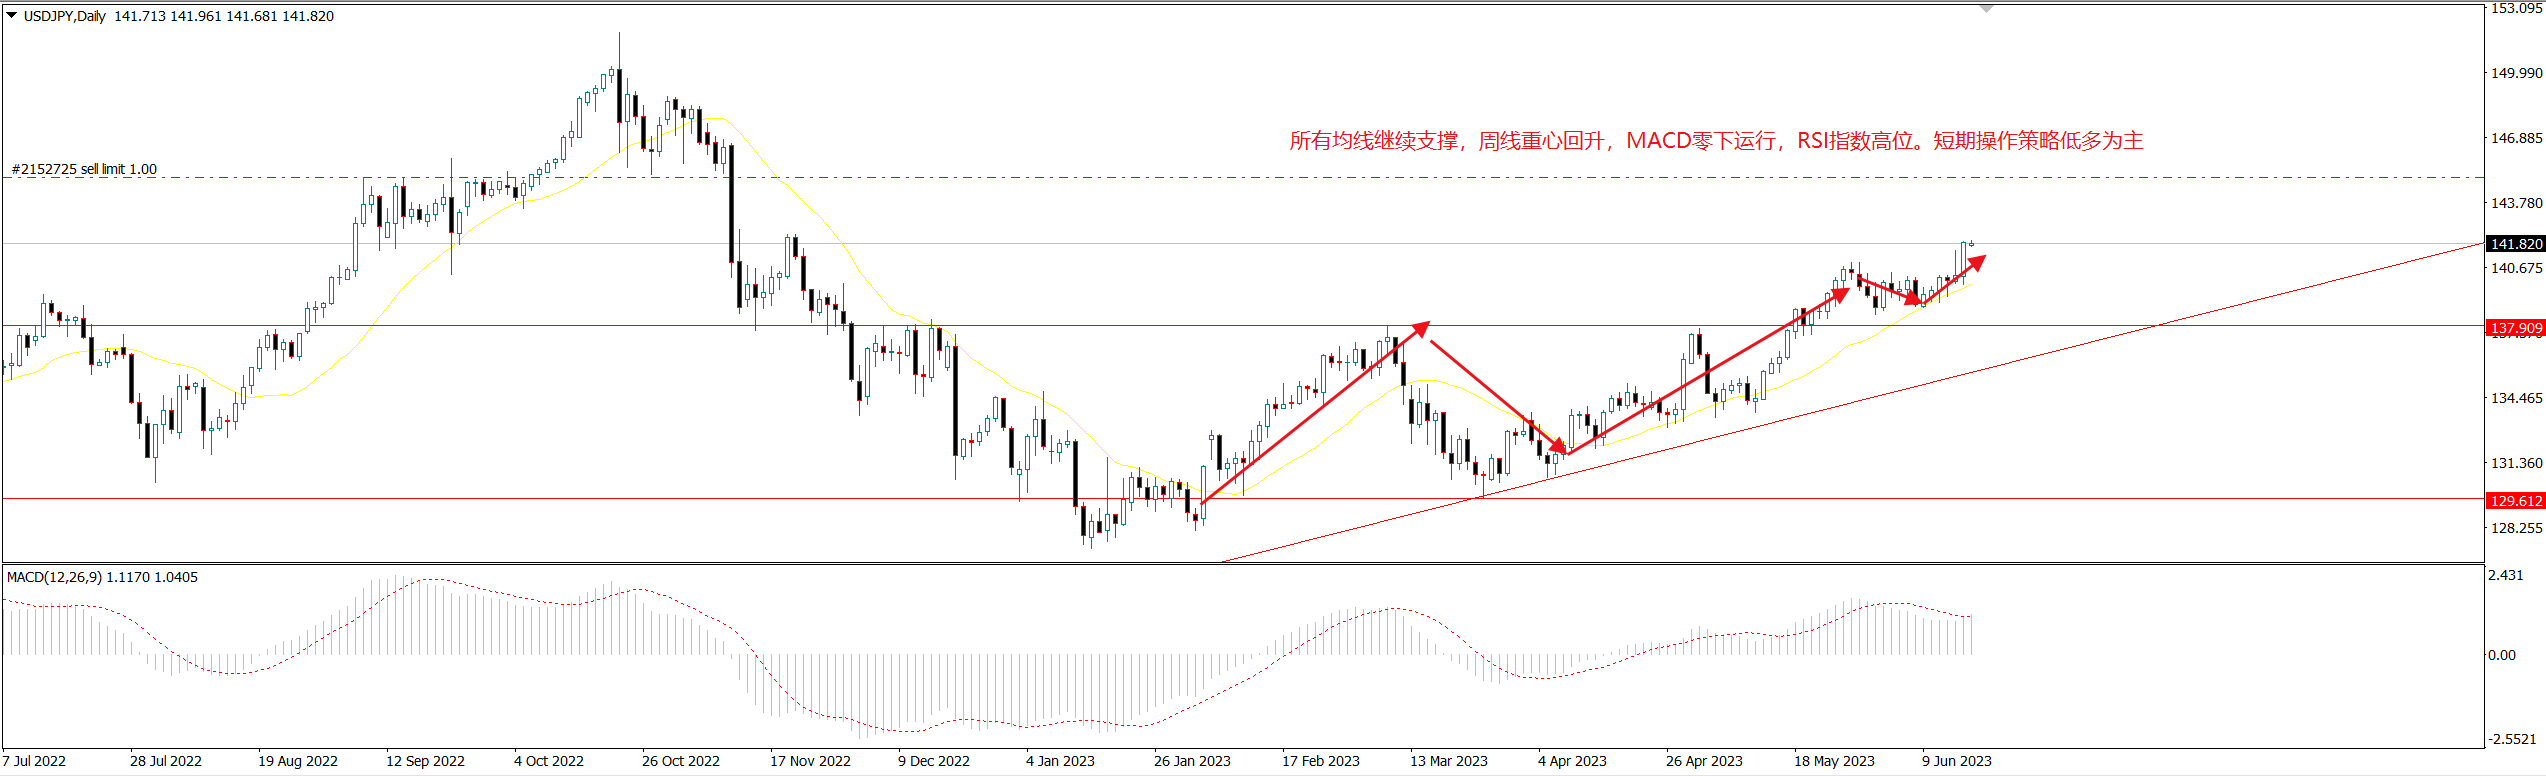Select the tallest candle at the October 2022 peak

point(619,95)
